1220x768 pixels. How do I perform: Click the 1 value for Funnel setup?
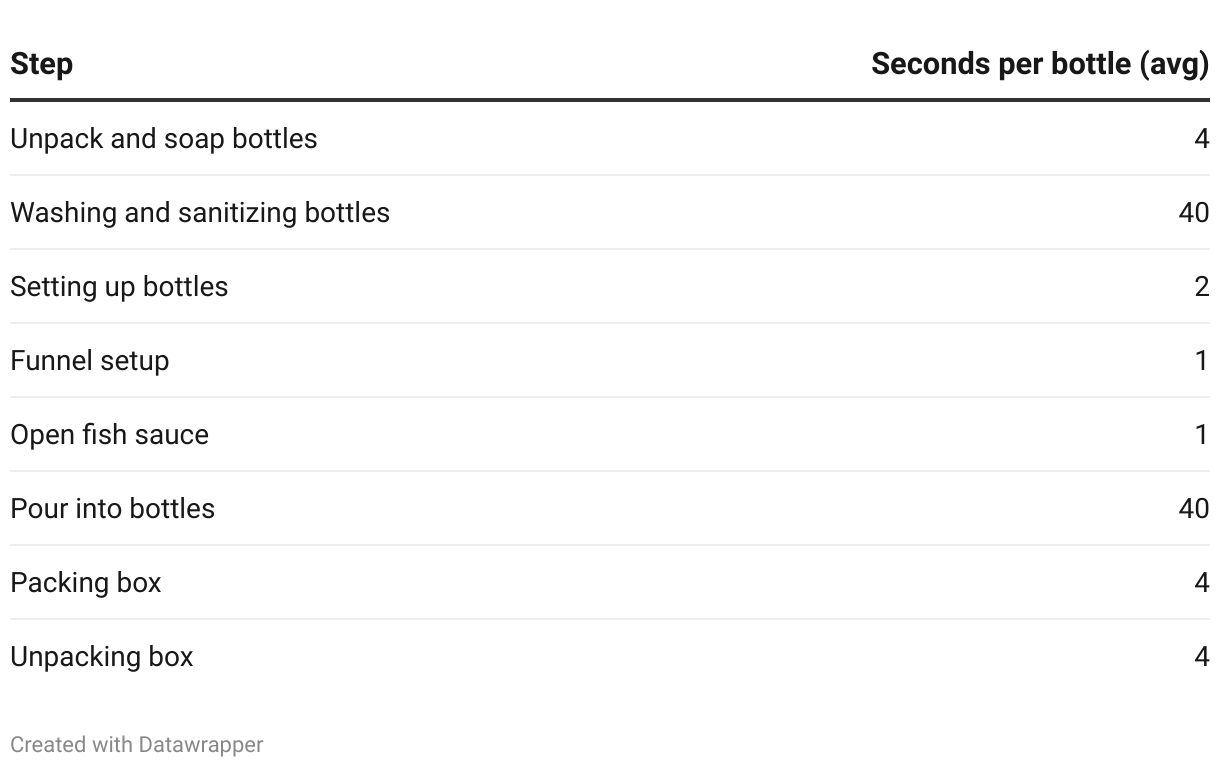1203,360
